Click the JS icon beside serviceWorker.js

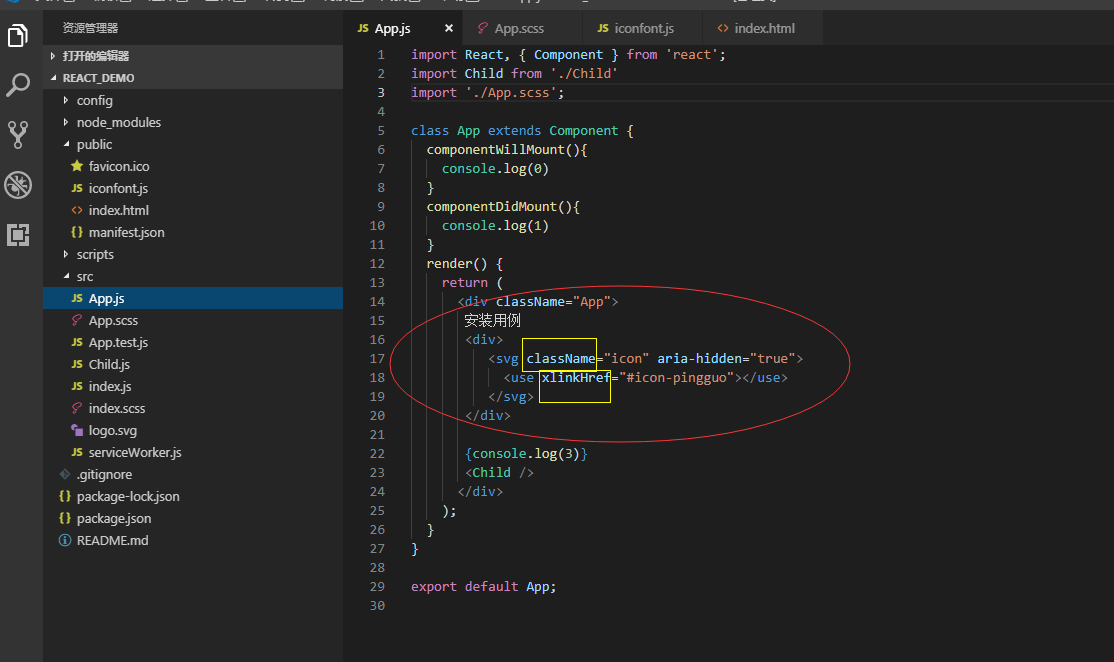click(77, 452)
